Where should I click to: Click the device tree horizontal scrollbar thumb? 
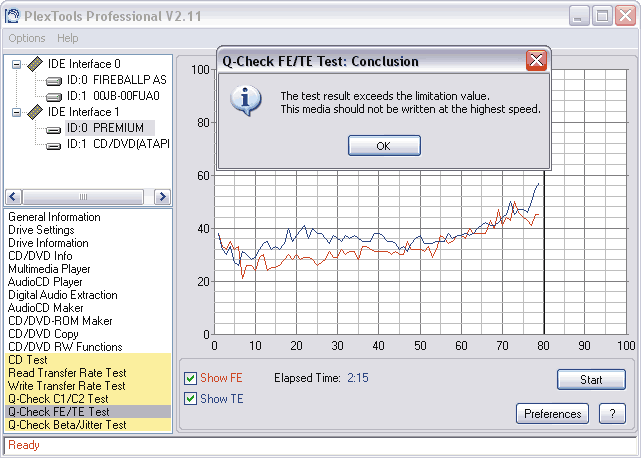click(83, 197)
